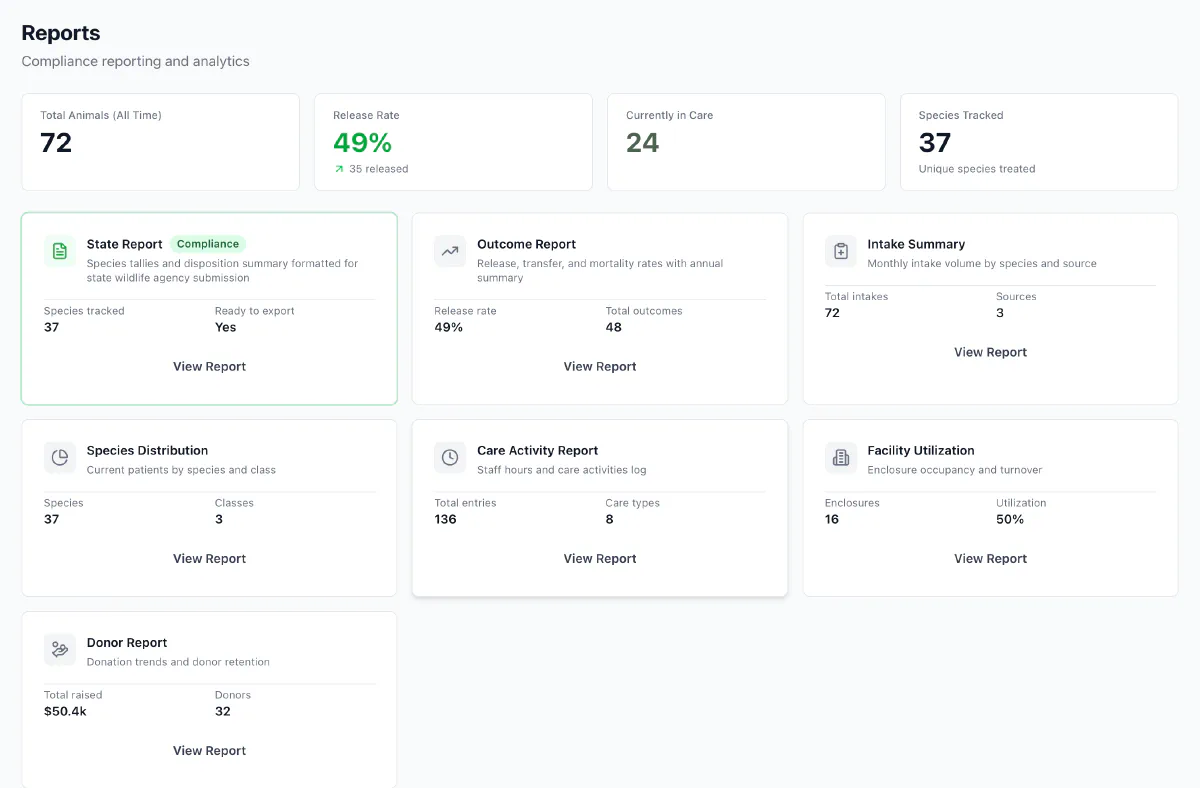
Task: Click the Donor Report title
Action: (x=127, y=643)
